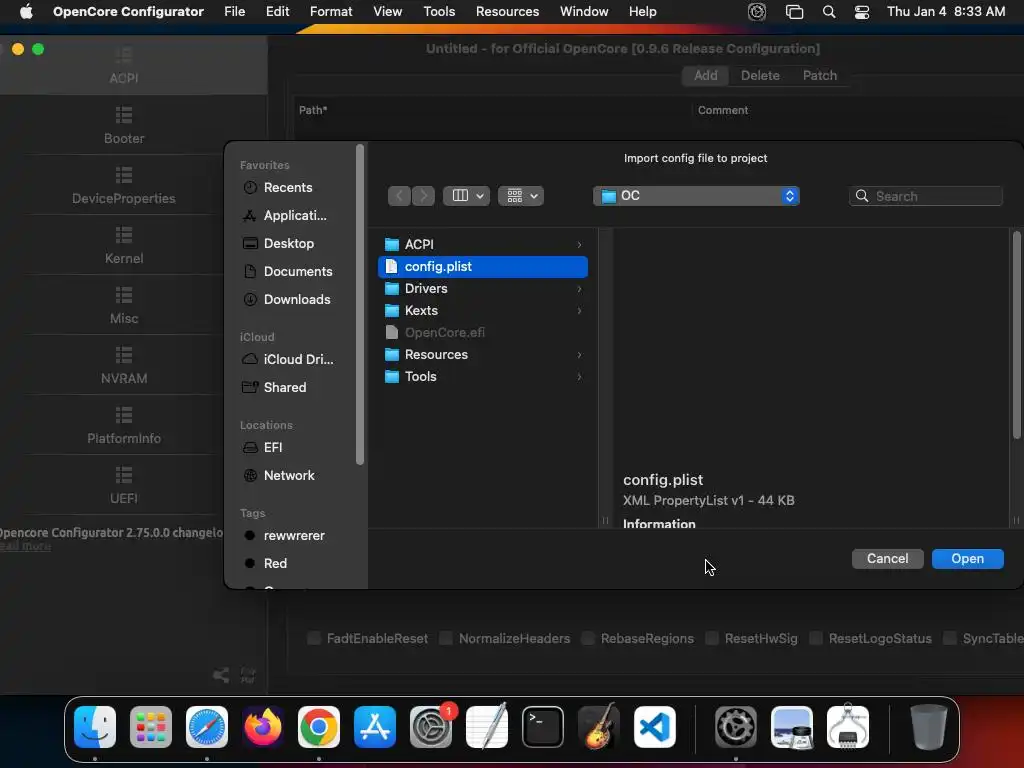Open Terminal from the Dock
This screenshot has width=1024, height=768.
click(543, 727)
